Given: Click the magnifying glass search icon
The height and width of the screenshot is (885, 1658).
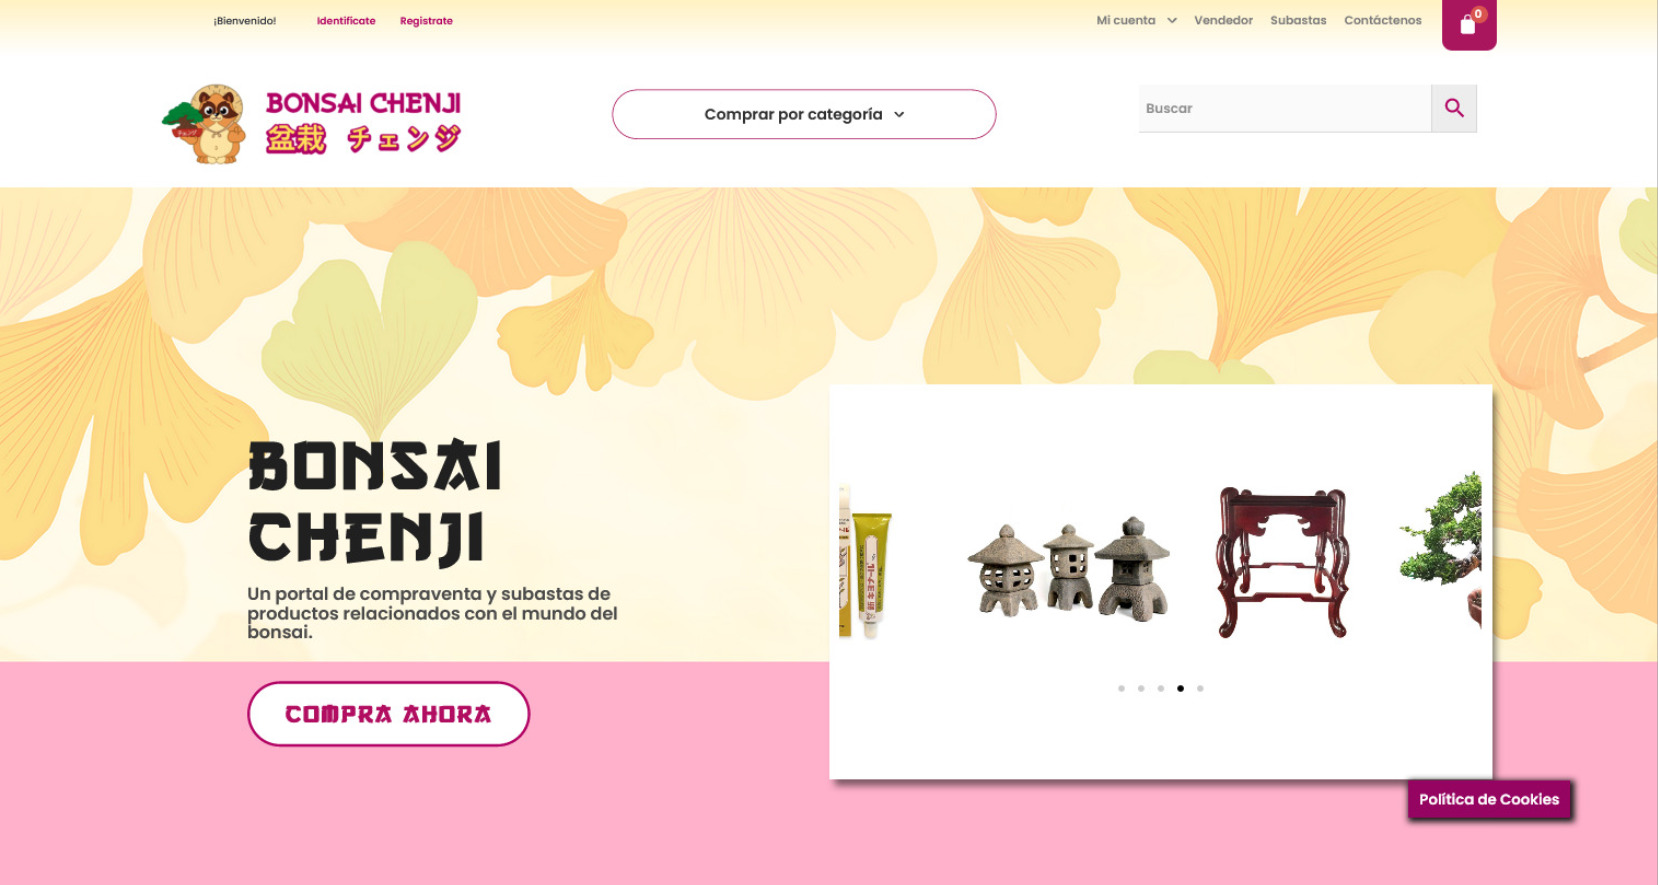Looking at the screenshot, I should coord(1454,108).
